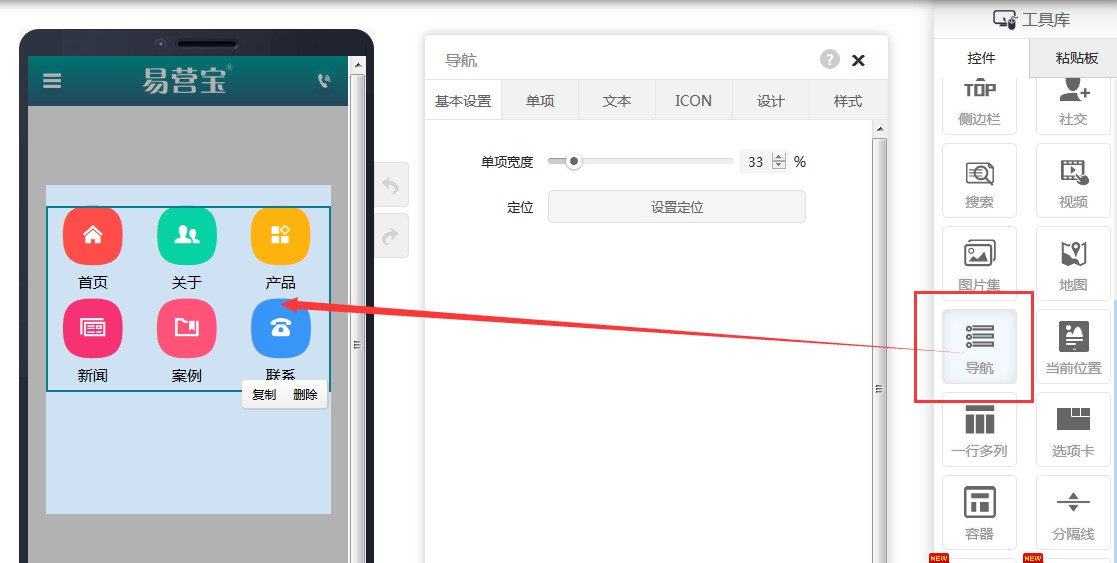Viewport: 1117px width, 563px height.
Task: Select the 联系 contact phone icon
Action: tap(281, 328)
